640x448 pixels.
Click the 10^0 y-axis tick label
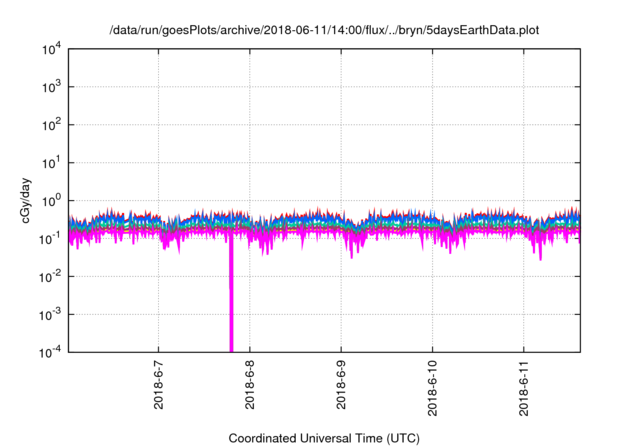point(50,200)
